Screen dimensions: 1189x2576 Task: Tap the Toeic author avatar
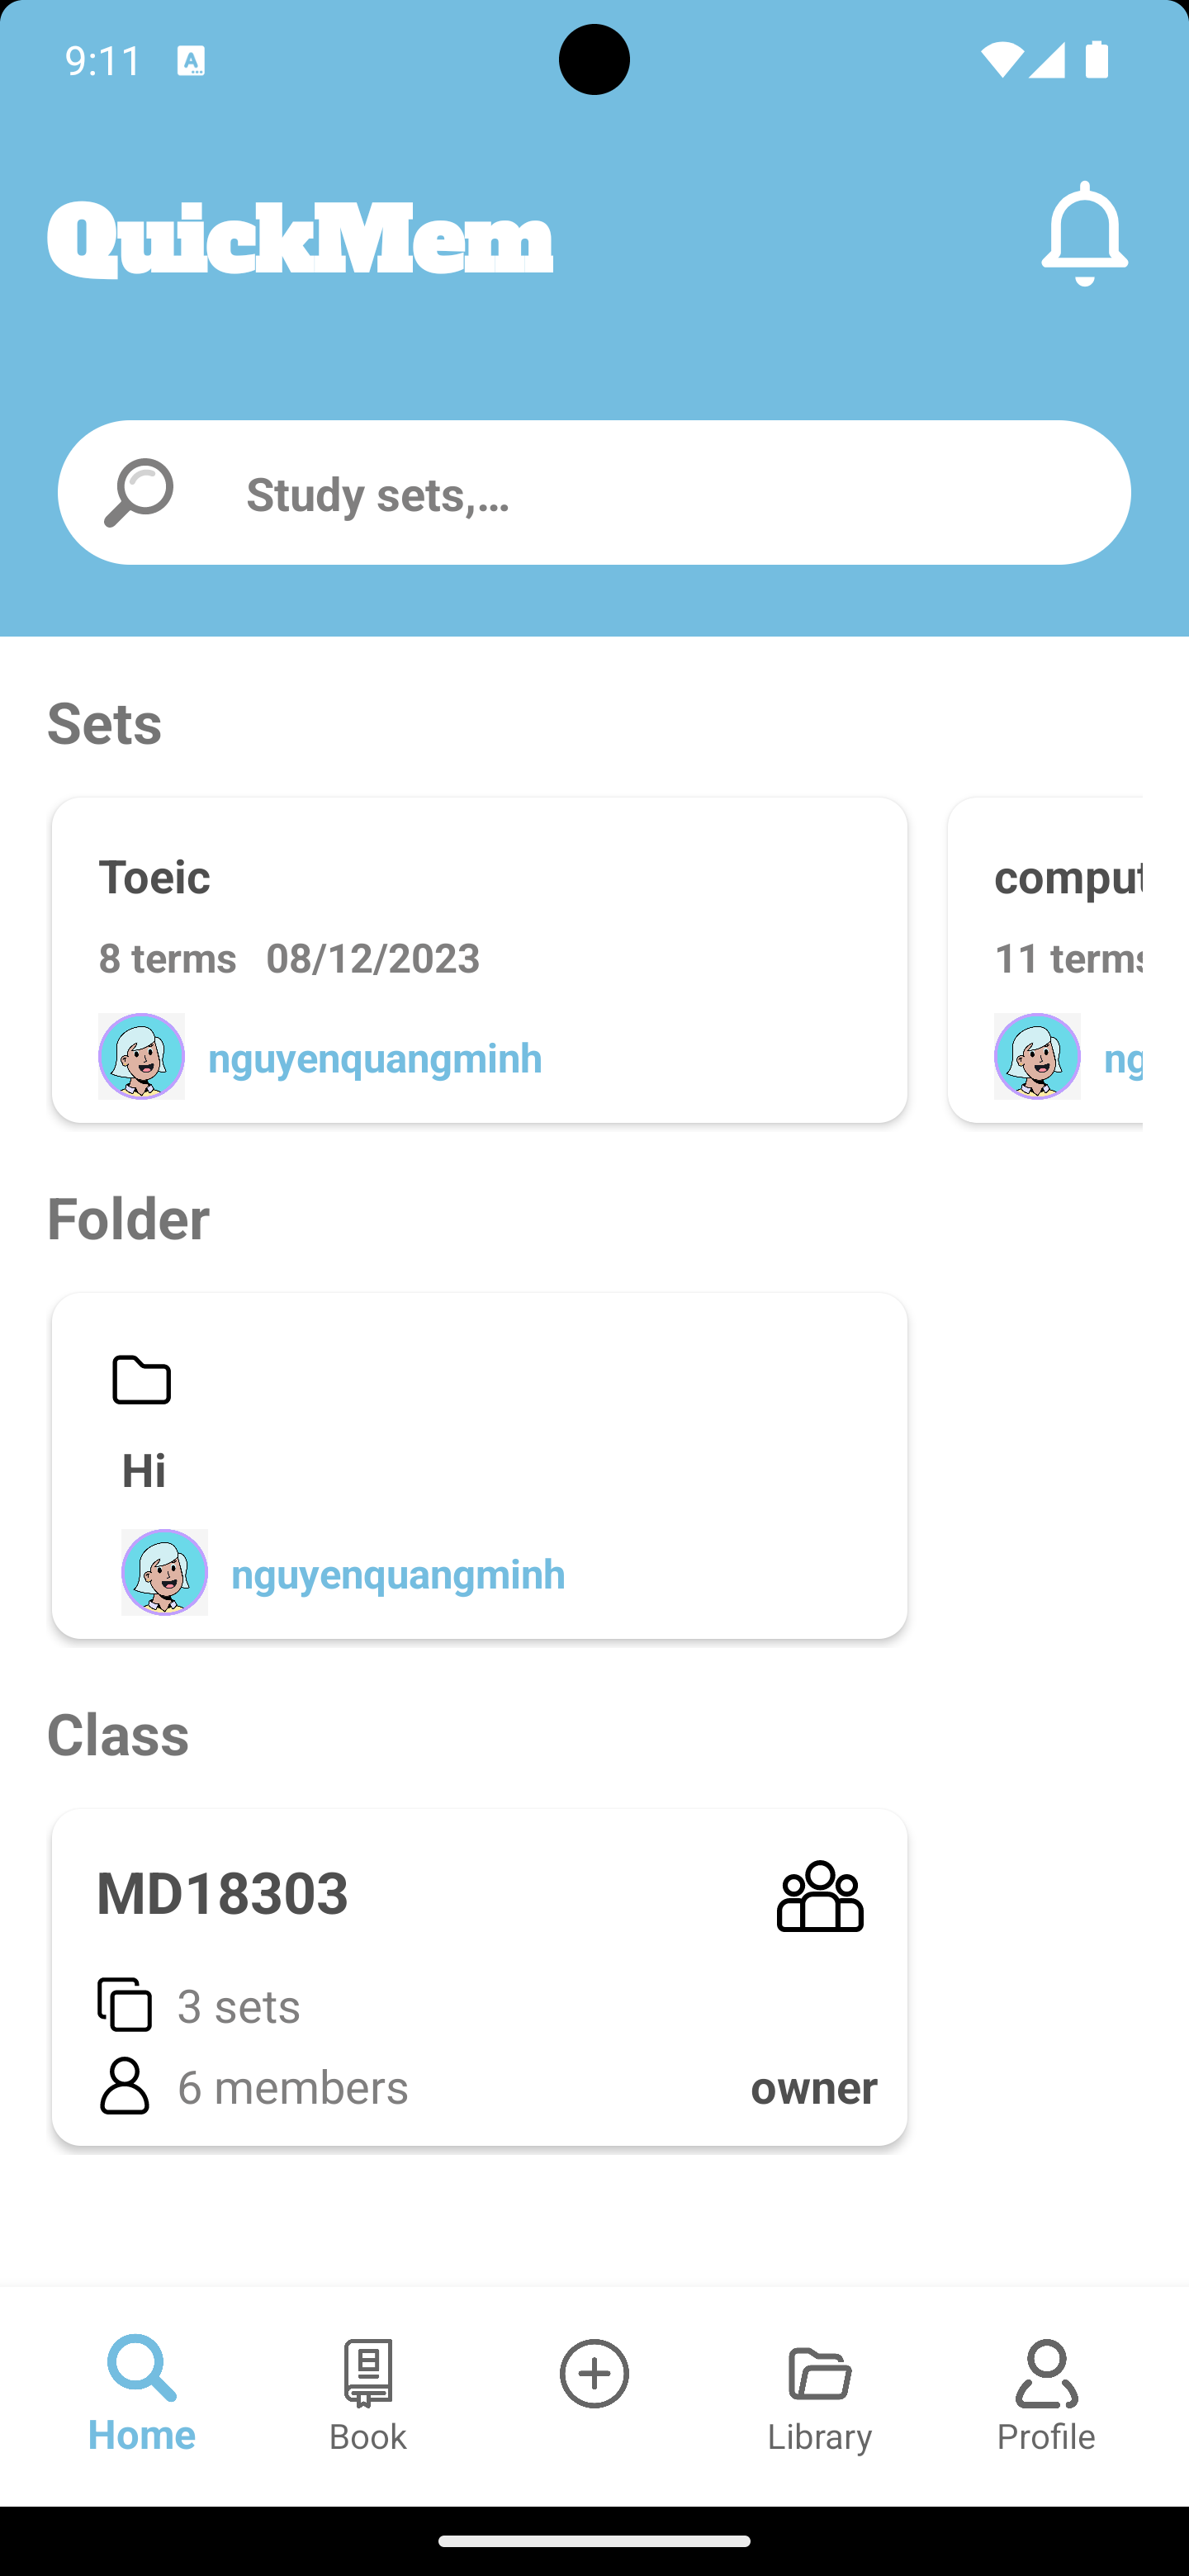141,1056
